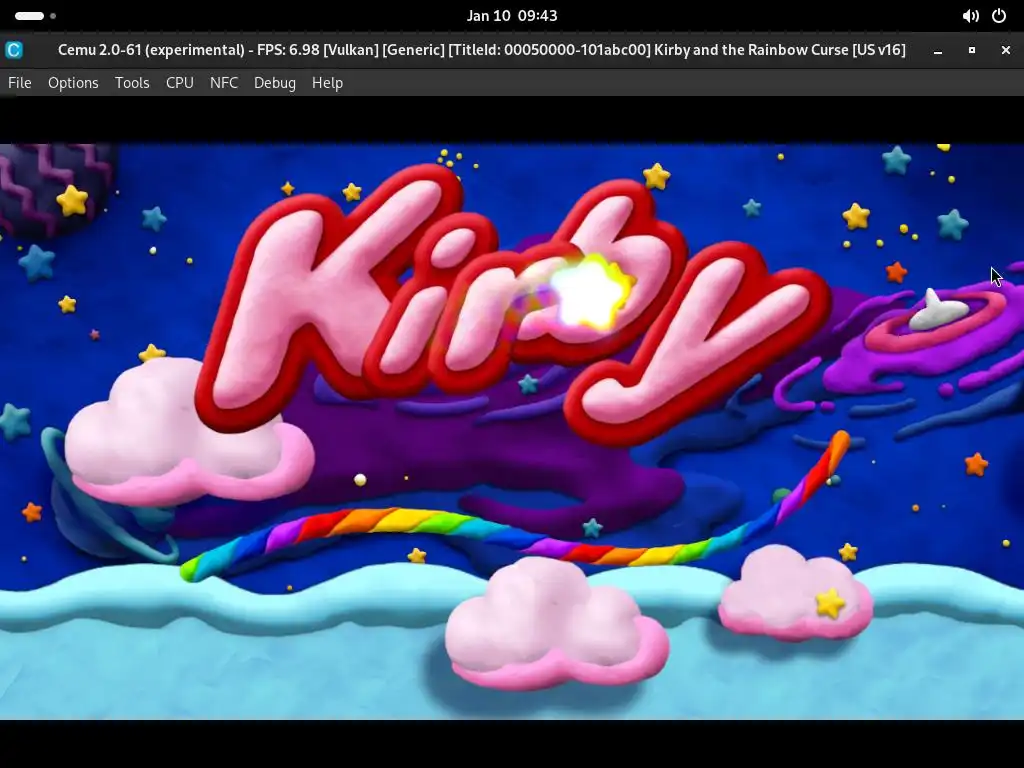The image size is (1024, 768).
Task: Open the Debug menu
Action: (275, 83)
